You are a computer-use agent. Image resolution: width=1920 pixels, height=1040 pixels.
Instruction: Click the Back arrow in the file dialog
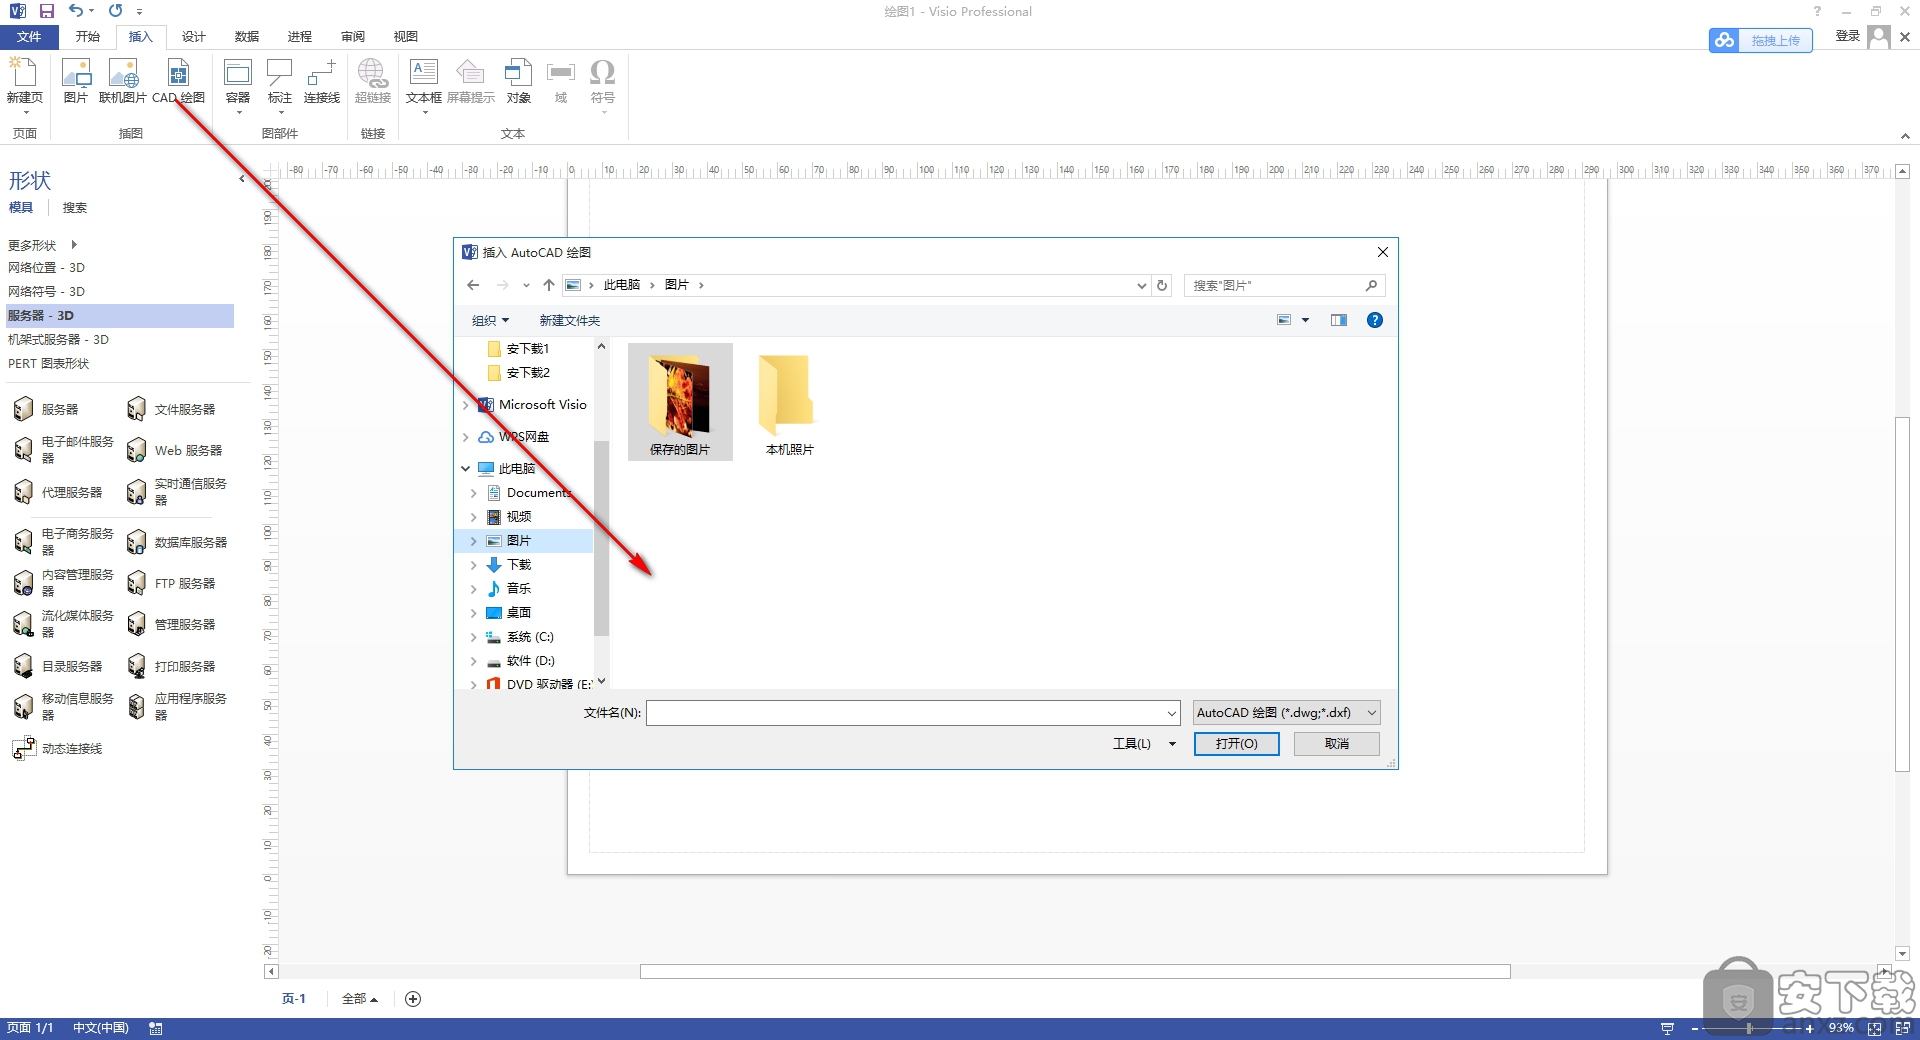click(x=473, y=285)
